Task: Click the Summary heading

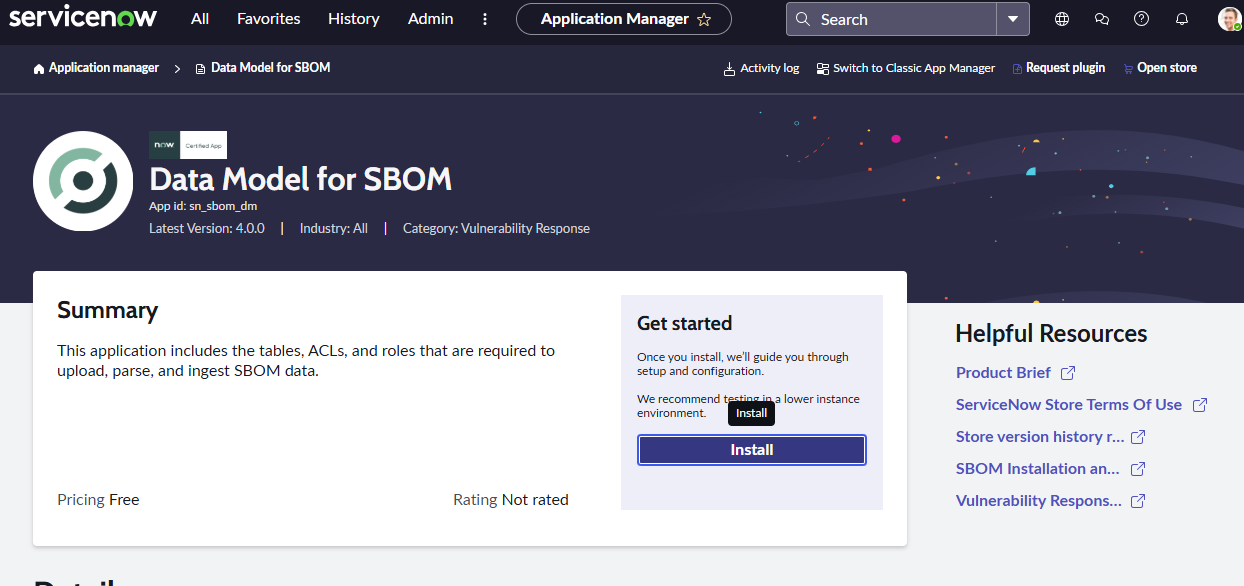Action: click(x=108, y=310)
